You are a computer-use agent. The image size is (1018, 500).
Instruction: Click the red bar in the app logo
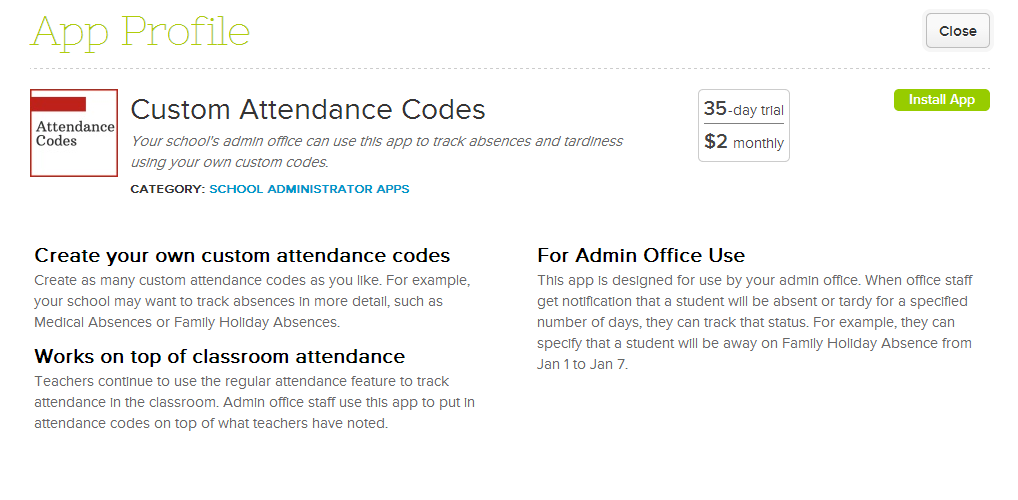coord(58,103)
